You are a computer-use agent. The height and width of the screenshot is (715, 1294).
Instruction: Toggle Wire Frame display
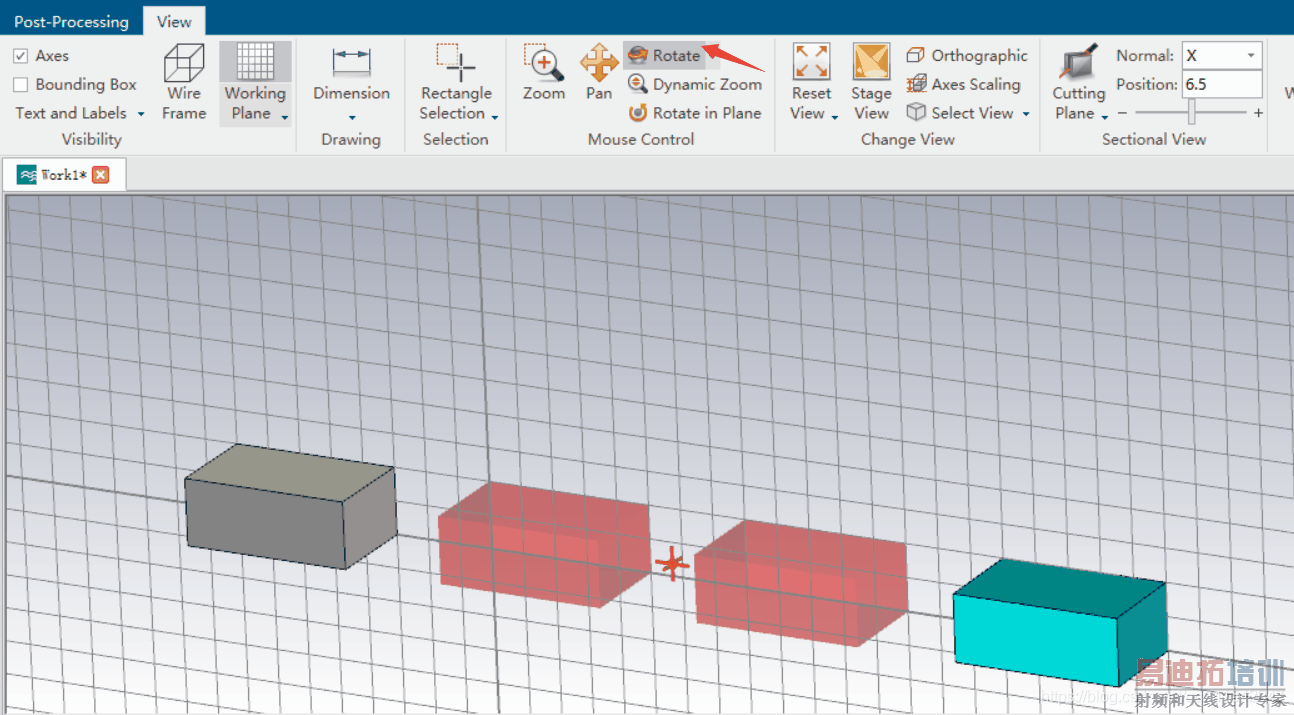(184, 82)
